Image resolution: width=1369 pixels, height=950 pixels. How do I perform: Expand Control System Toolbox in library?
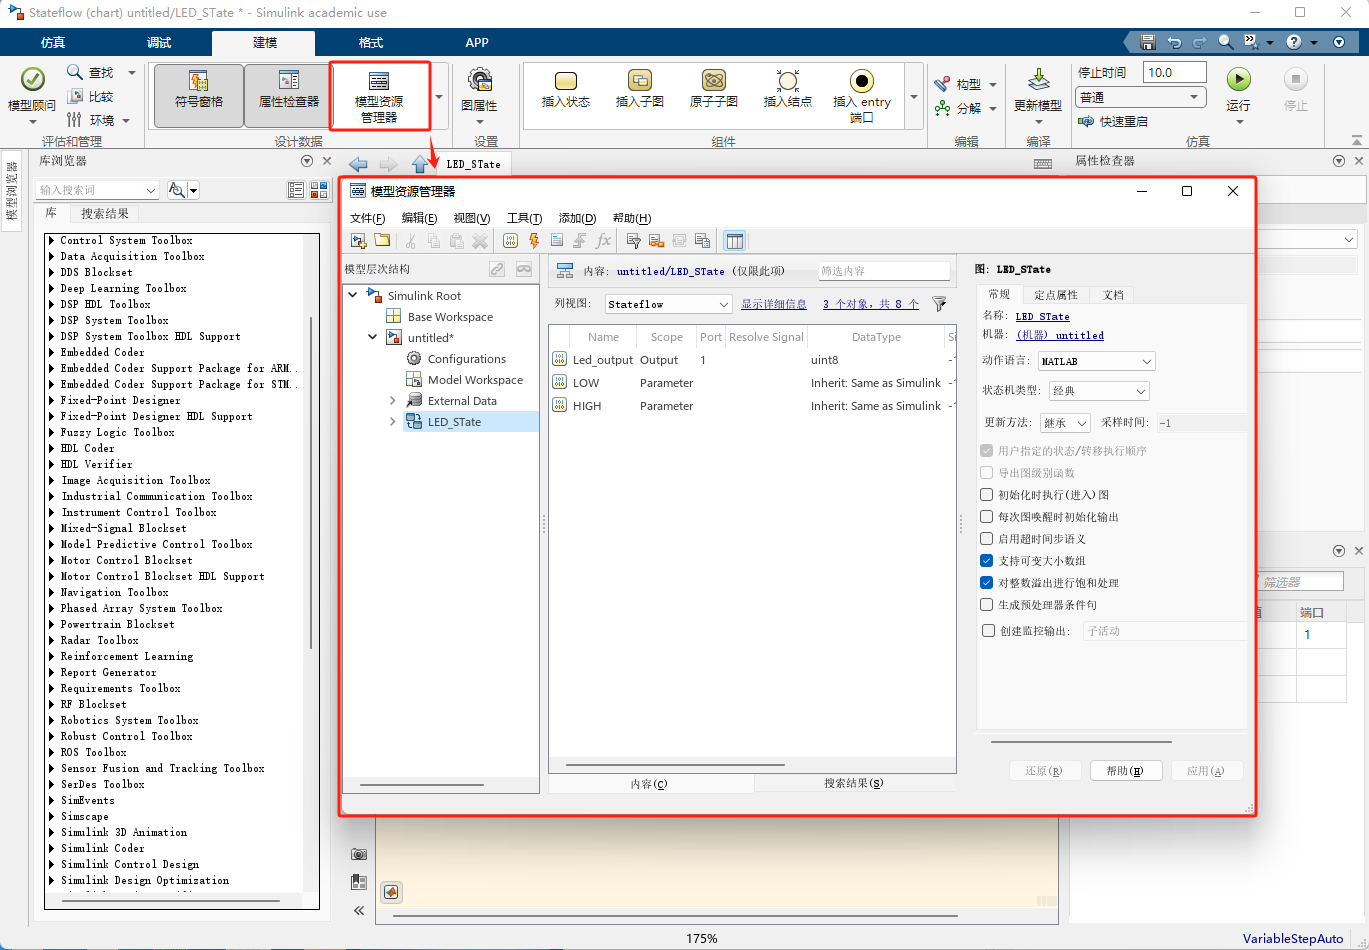[52, 240]
